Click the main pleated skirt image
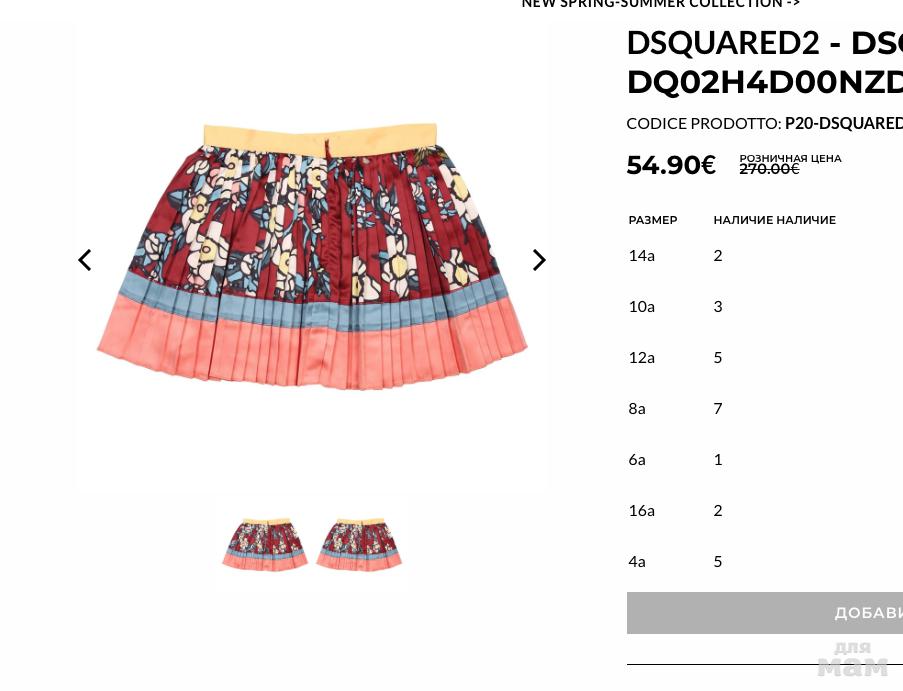This screenshot has width=903, height=691. point(312,256)
